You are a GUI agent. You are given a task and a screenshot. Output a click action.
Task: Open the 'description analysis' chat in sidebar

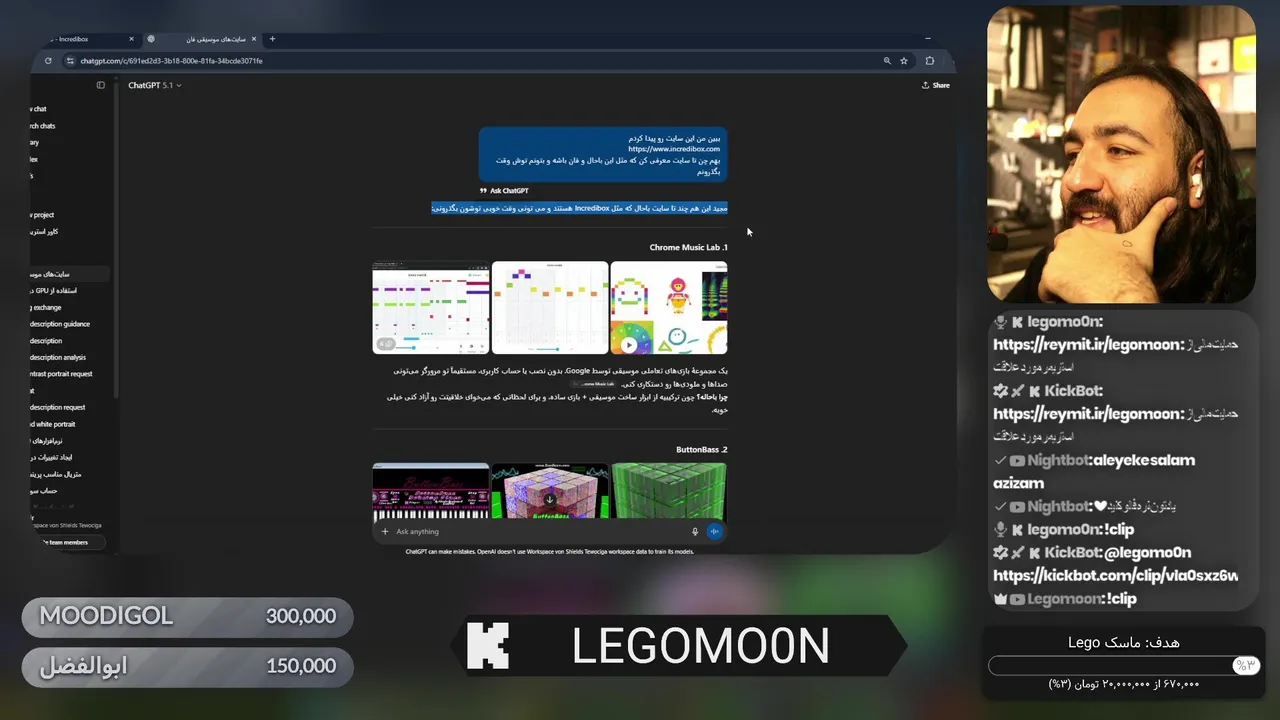58,357
